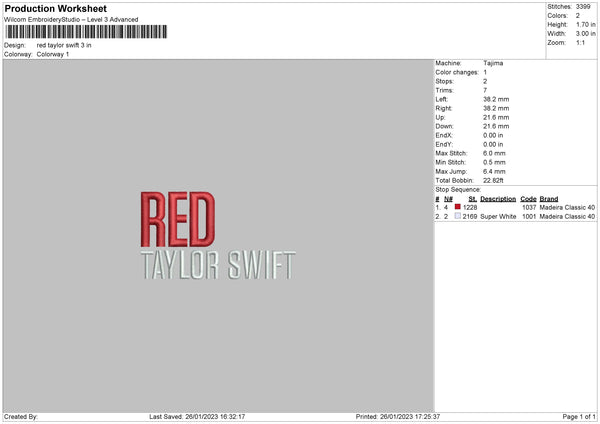Select the Width value 3.00 in

click(585, 34)
